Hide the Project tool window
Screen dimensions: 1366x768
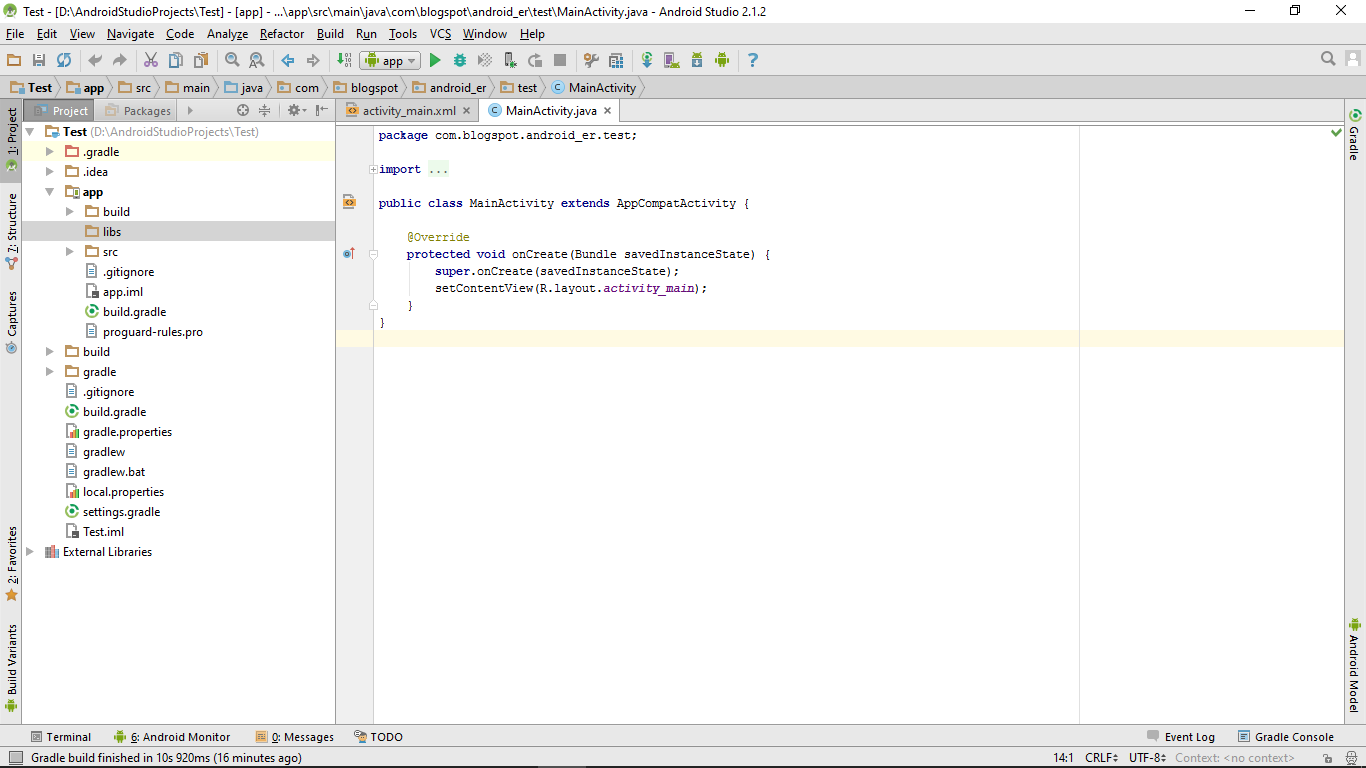(322, 111)
